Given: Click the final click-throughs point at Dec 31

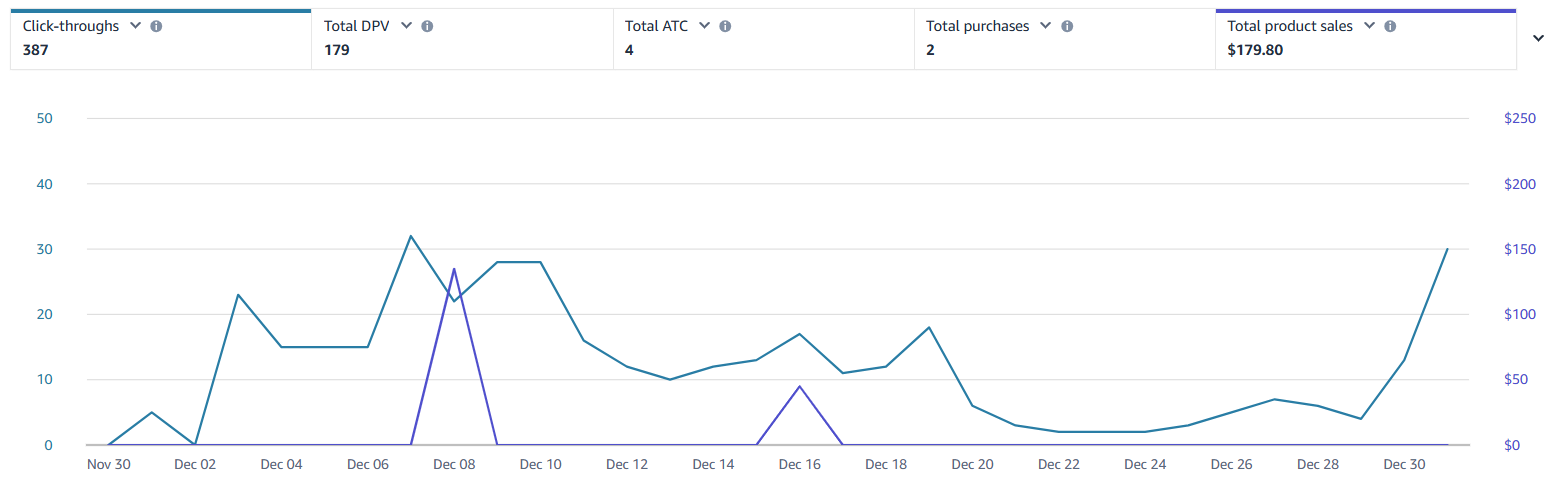Looking at the screenshot, I should point(1447,249).
